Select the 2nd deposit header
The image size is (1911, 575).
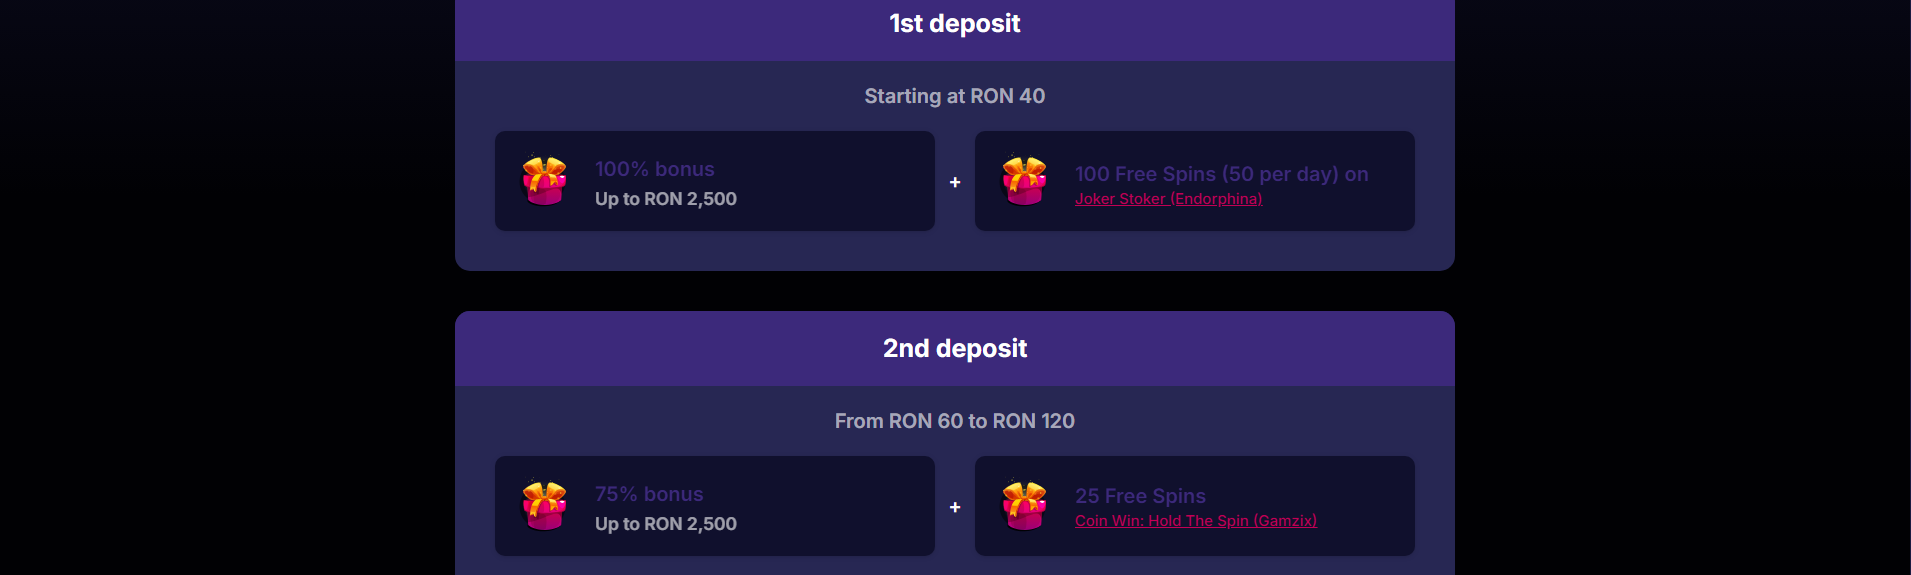[x=955, y=348]
